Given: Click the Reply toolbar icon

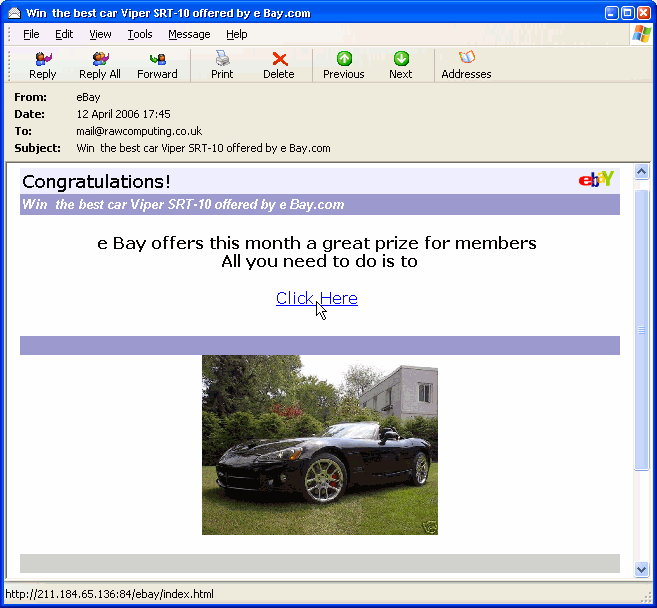Looking at the screenshot, I should (43, 65).
